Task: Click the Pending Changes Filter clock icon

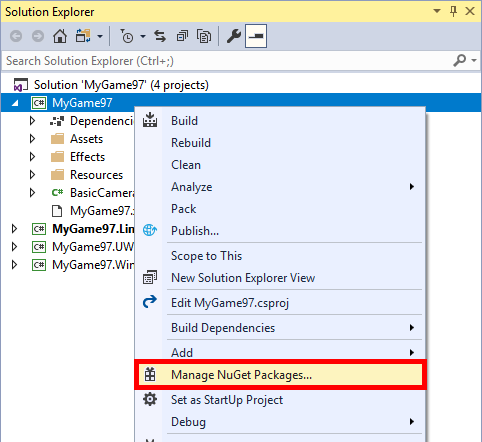Action: (127, 36)
